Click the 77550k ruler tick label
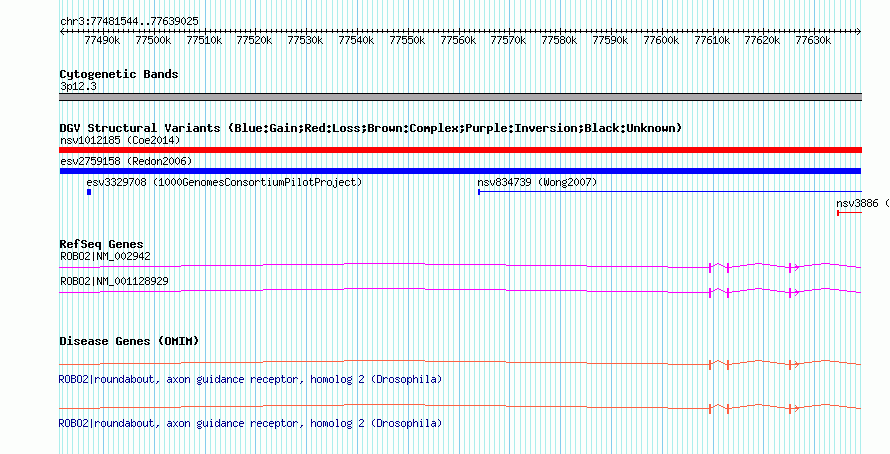The width and height of the screenshot is (890, 454). 407,41
